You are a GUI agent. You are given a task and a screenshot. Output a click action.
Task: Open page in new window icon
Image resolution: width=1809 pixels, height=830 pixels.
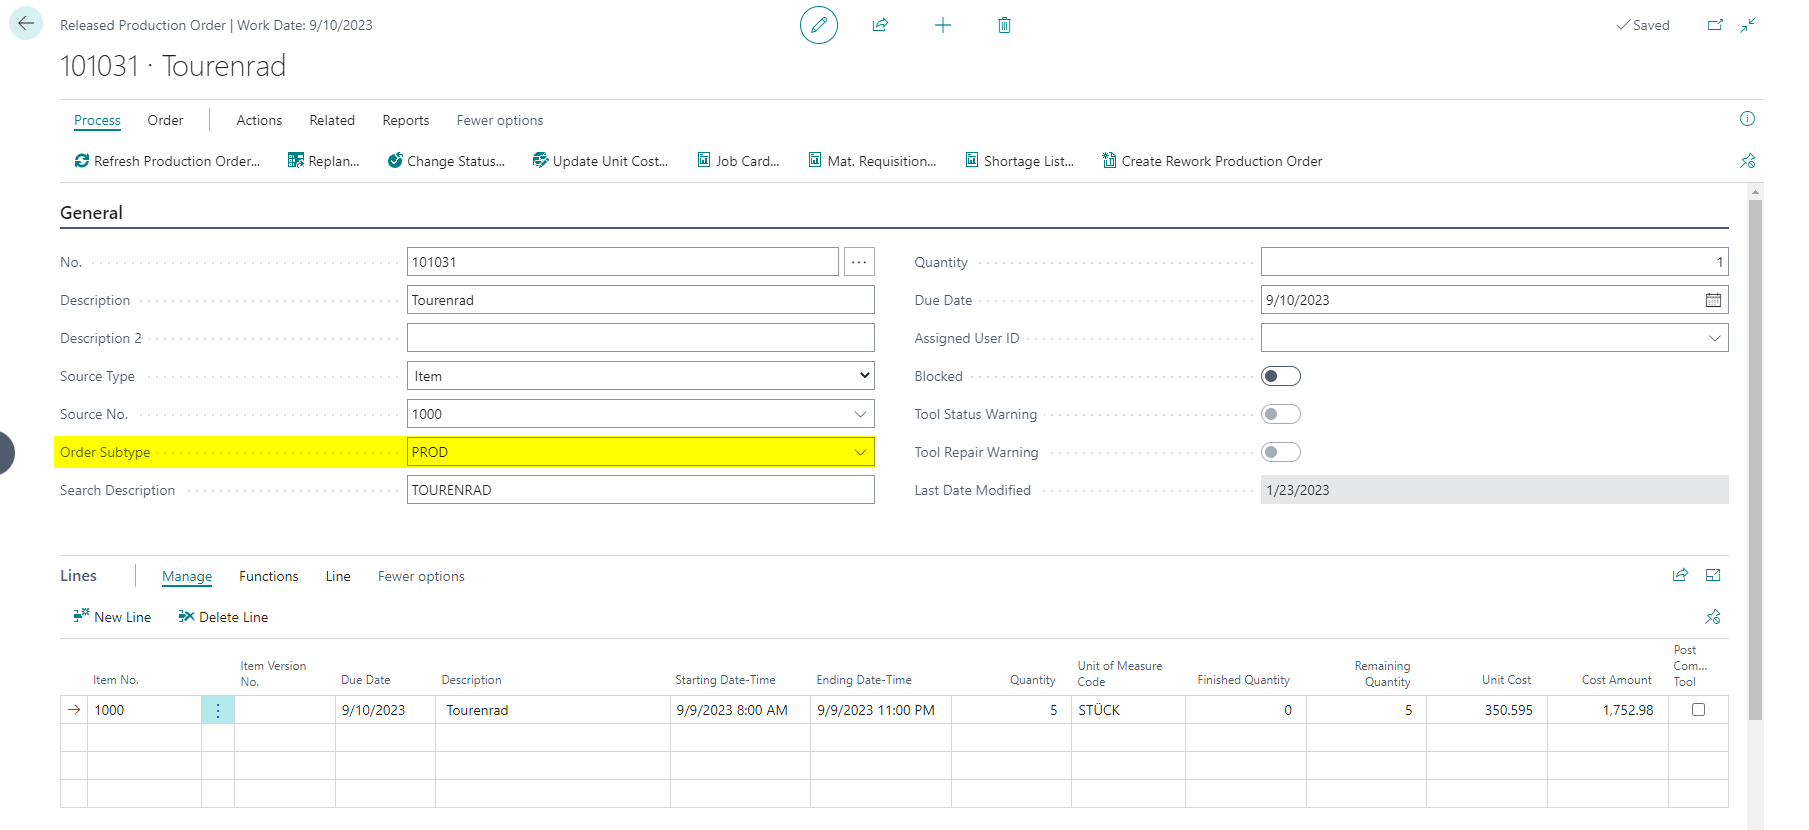point(1715,25)
